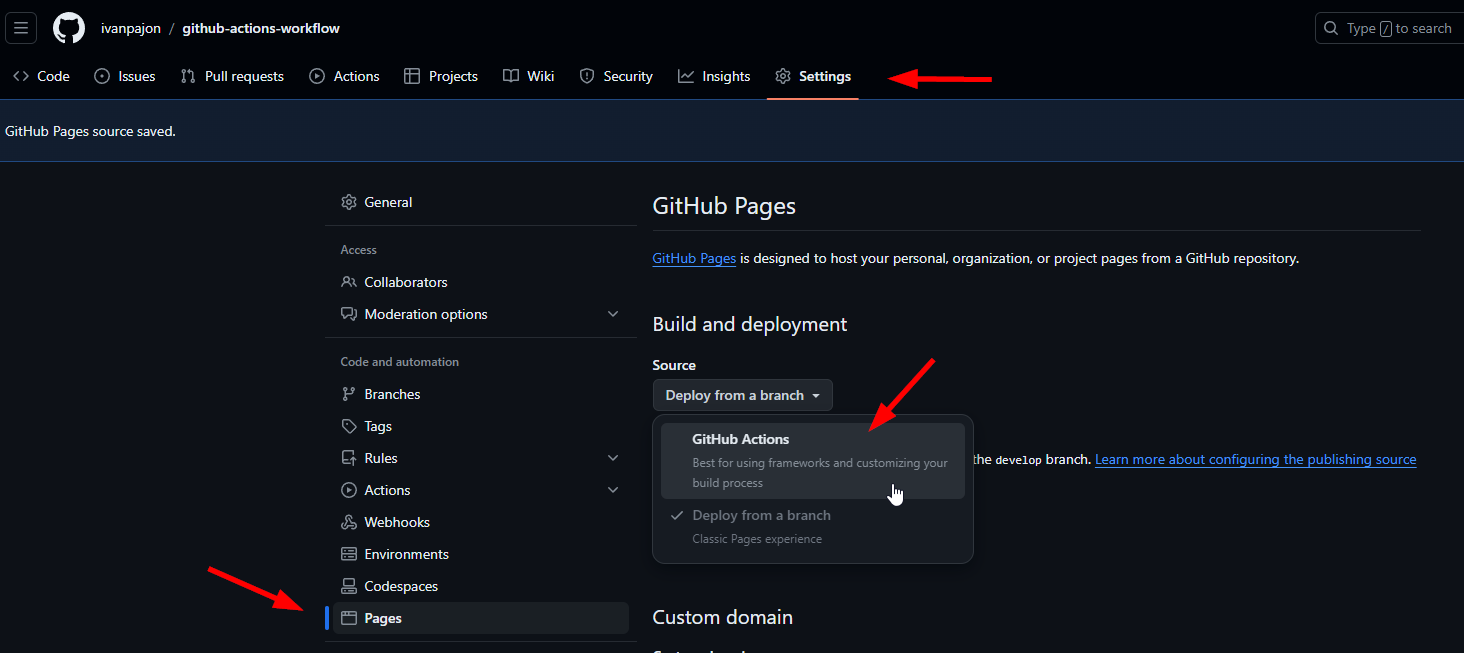Image resolution: width=1464 pixels, height=653 pixels.
Task: Open the Actions tab in repository navigation
Action: tap(345, 76)
